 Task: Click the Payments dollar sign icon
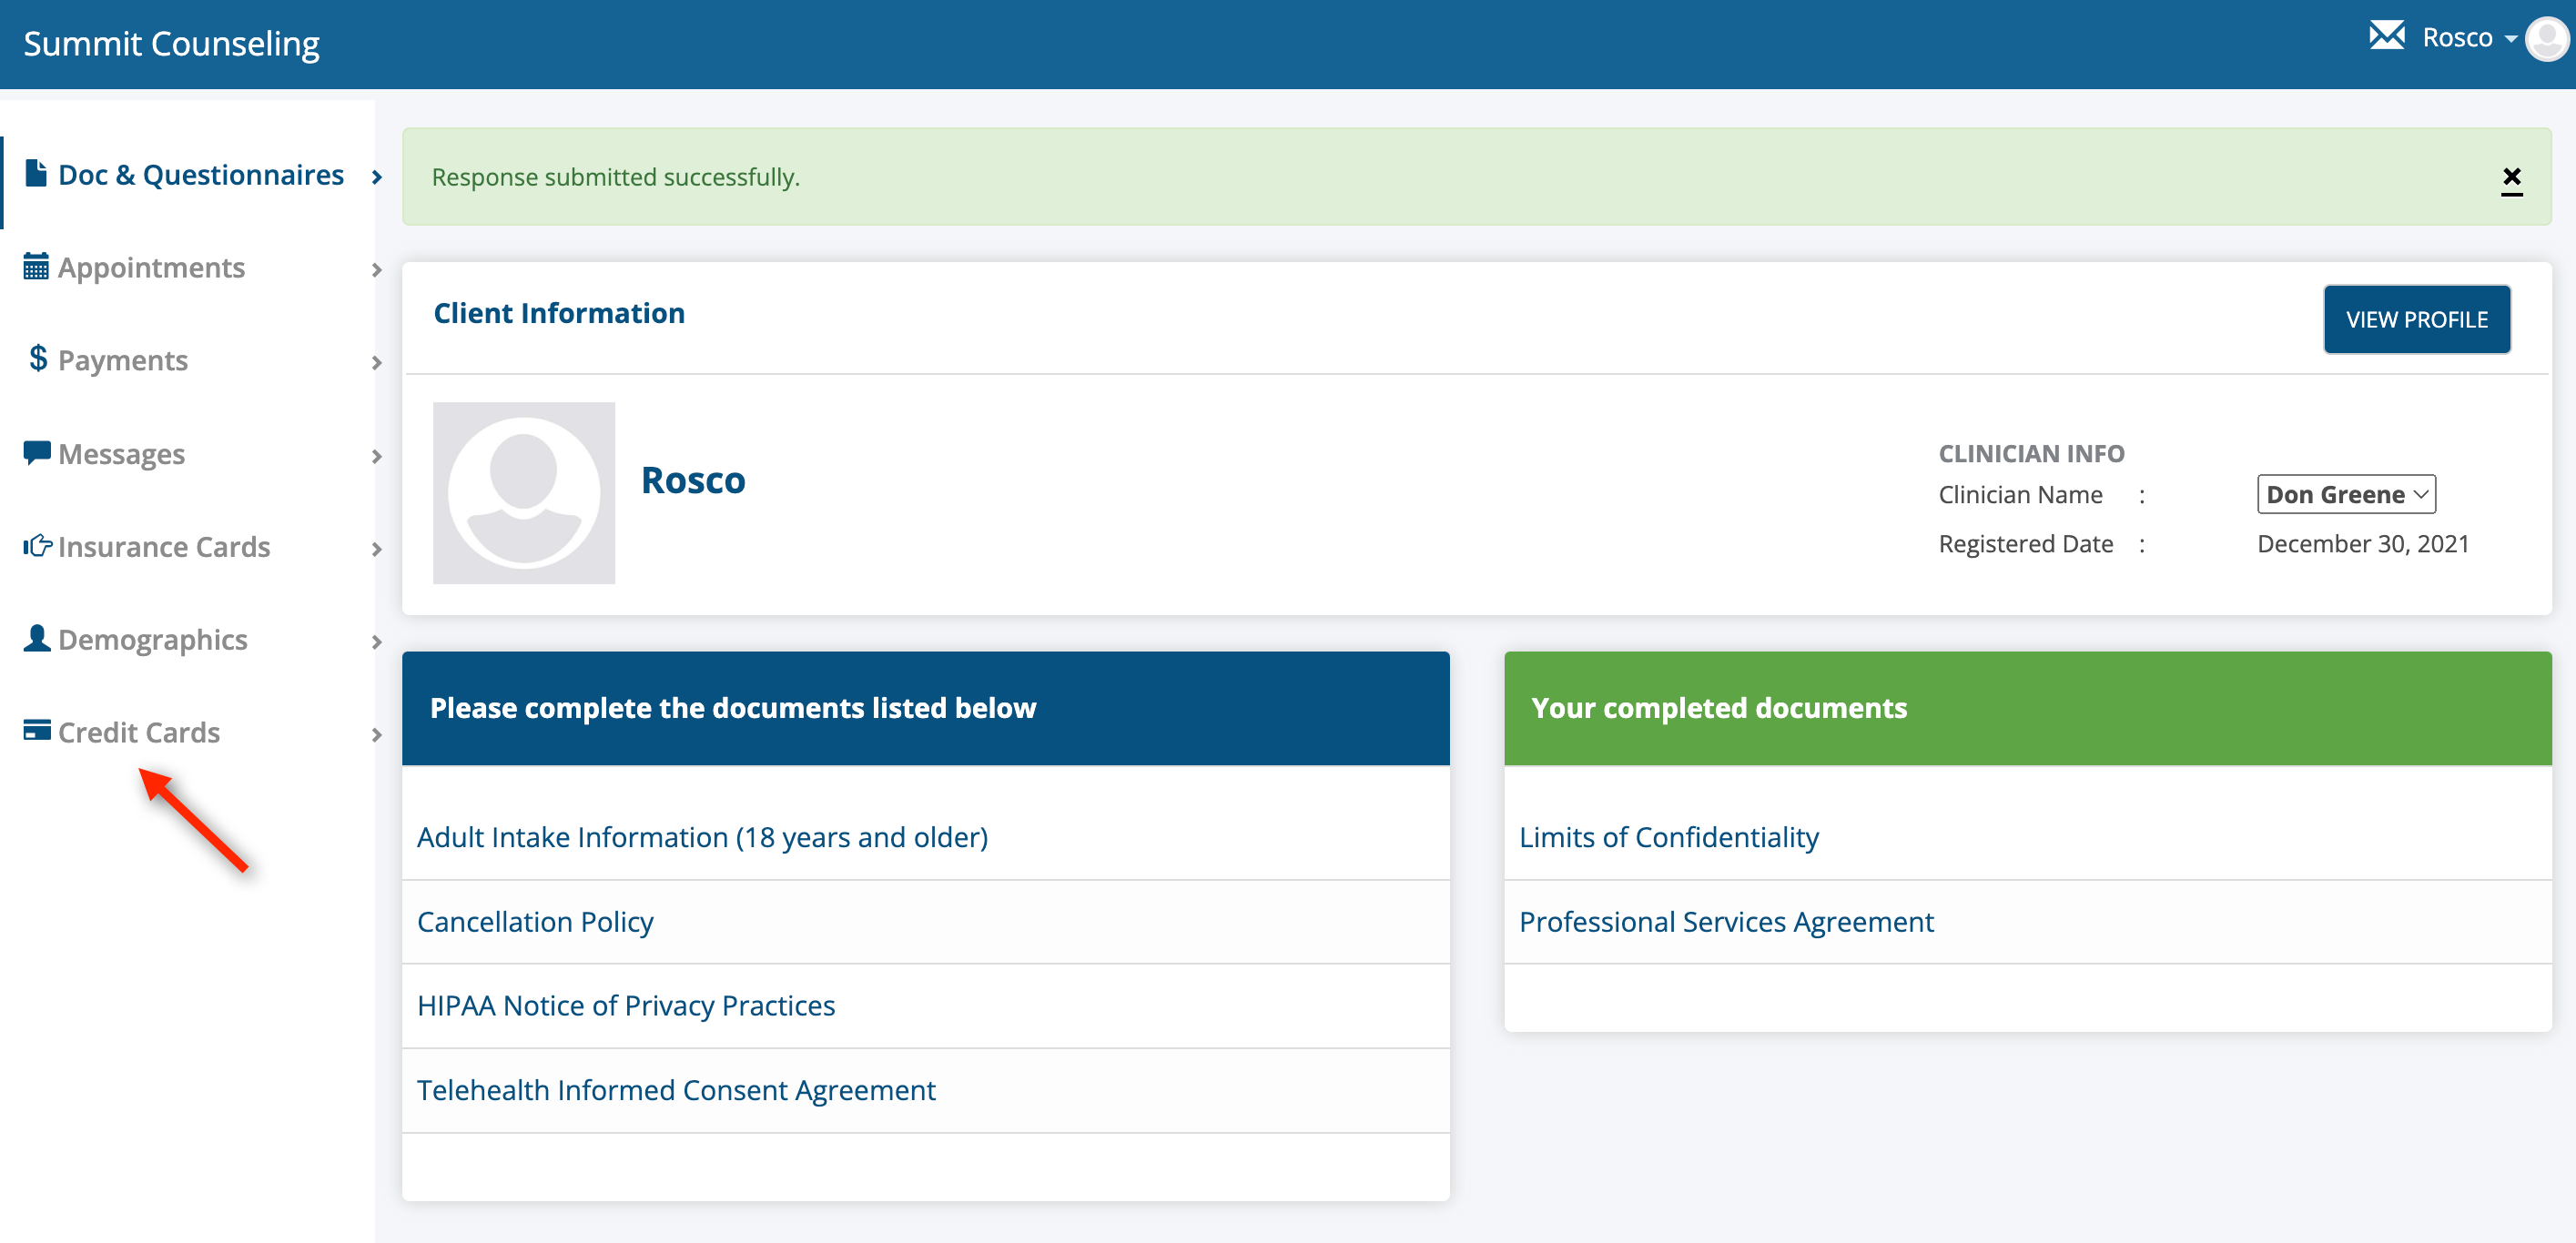(x=38, y=358)
